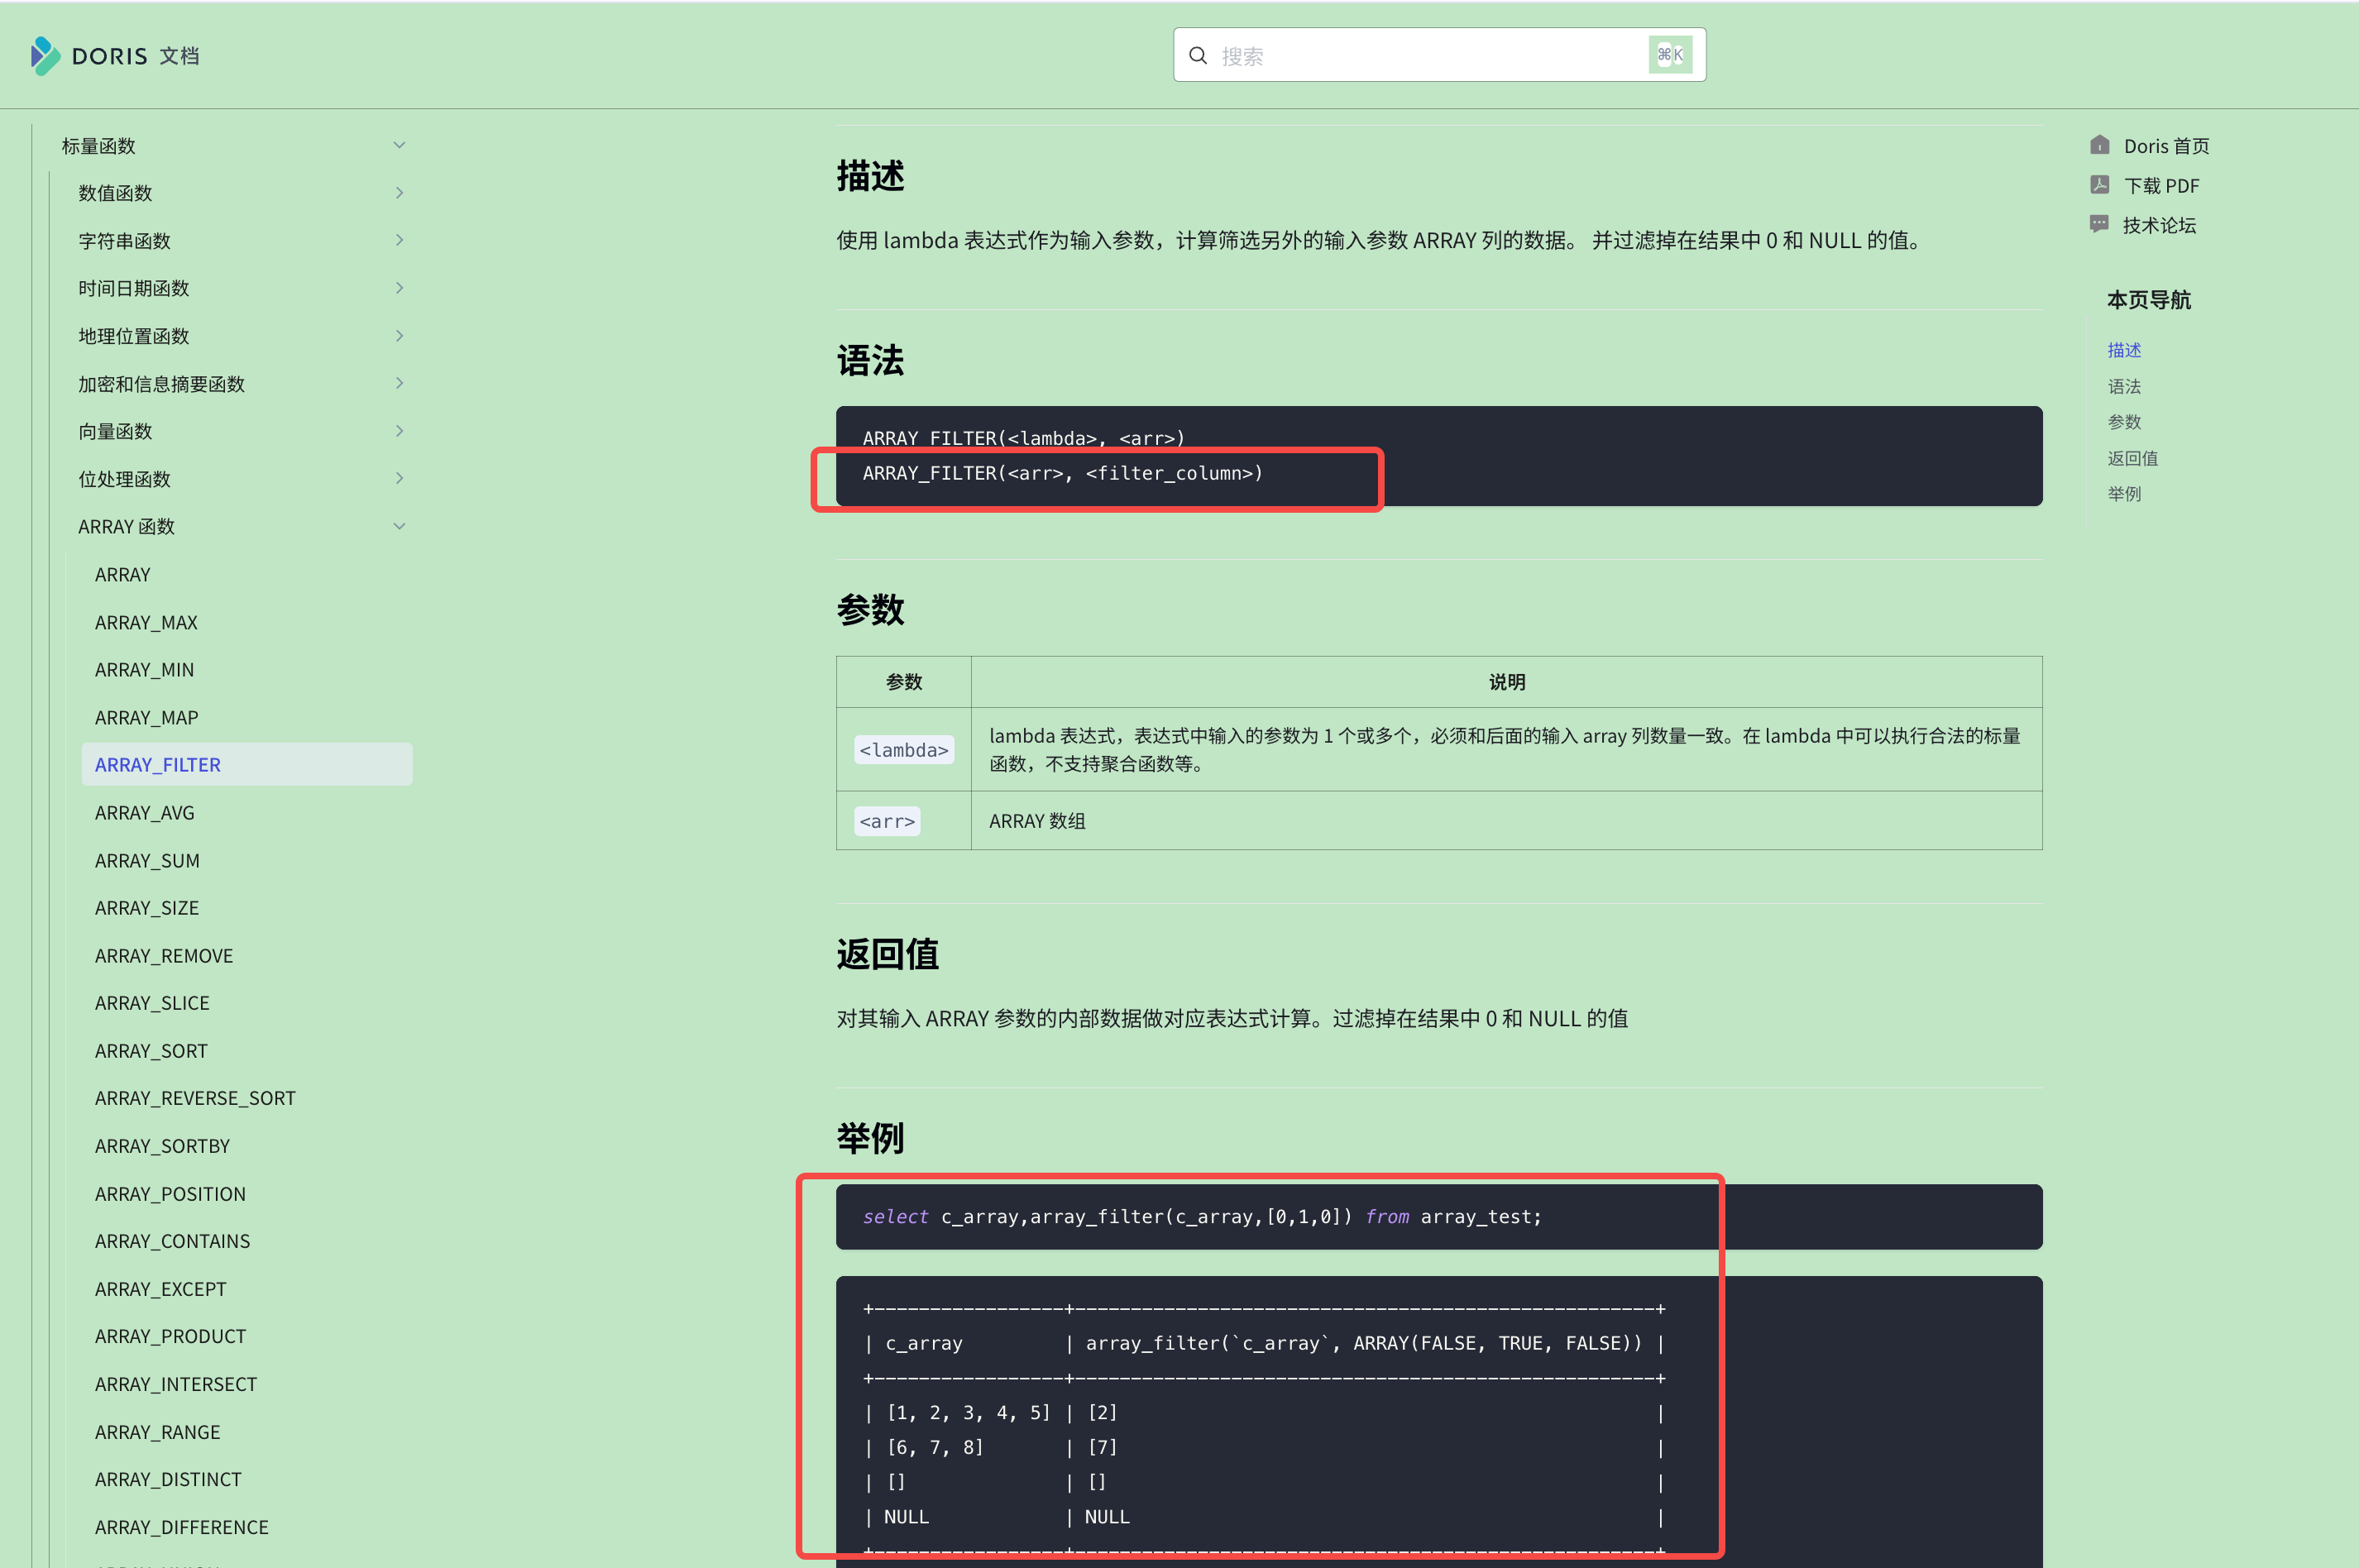
Task: Open the ARRAY_DIFFERENCE doc page
Action: tap(181, 1526)
